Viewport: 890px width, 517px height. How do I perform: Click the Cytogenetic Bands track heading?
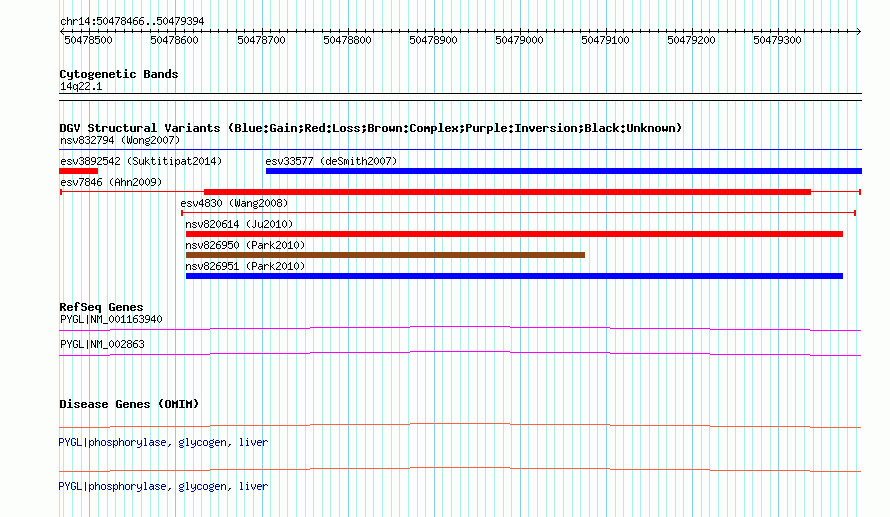[119, 74]
